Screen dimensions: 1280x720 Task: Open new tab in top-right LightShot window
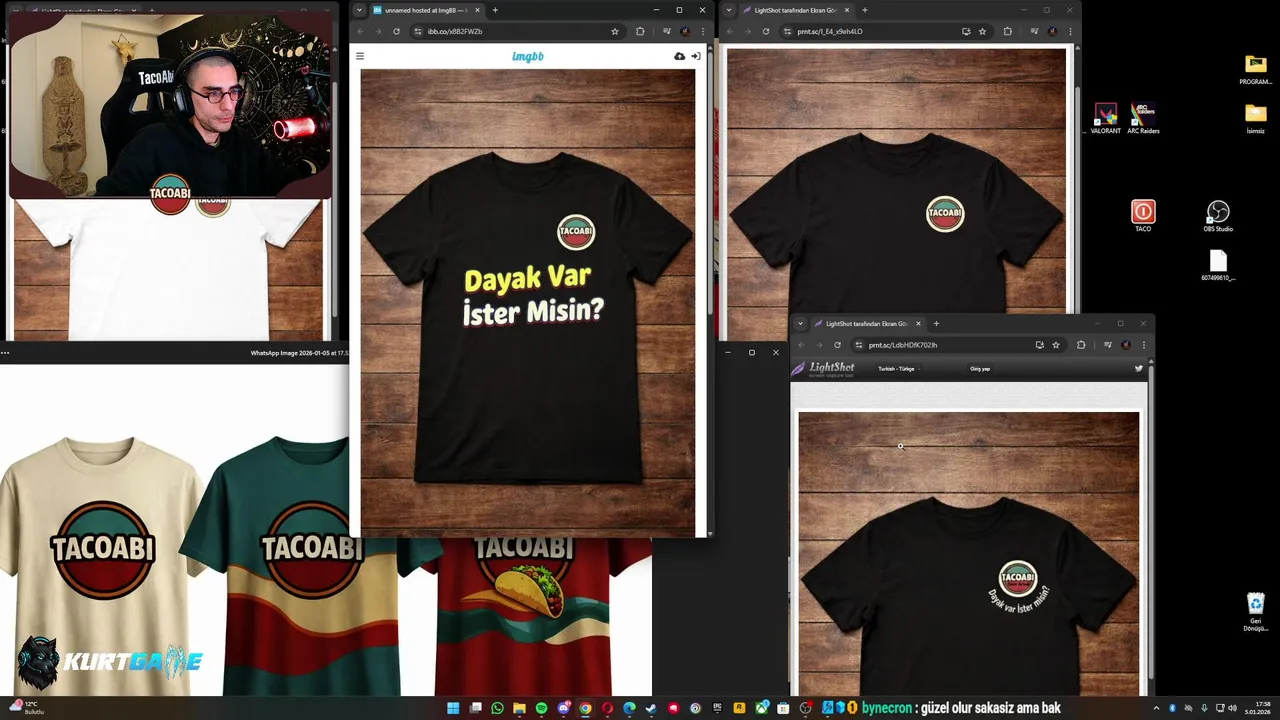point(865,10)
